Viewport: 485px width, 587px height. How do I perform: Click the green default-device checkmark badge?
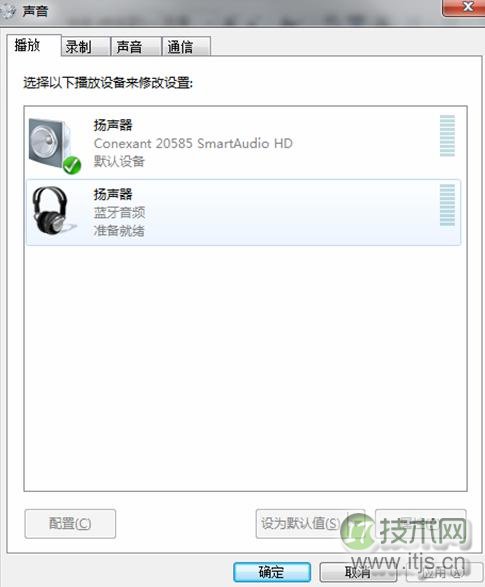72,165
